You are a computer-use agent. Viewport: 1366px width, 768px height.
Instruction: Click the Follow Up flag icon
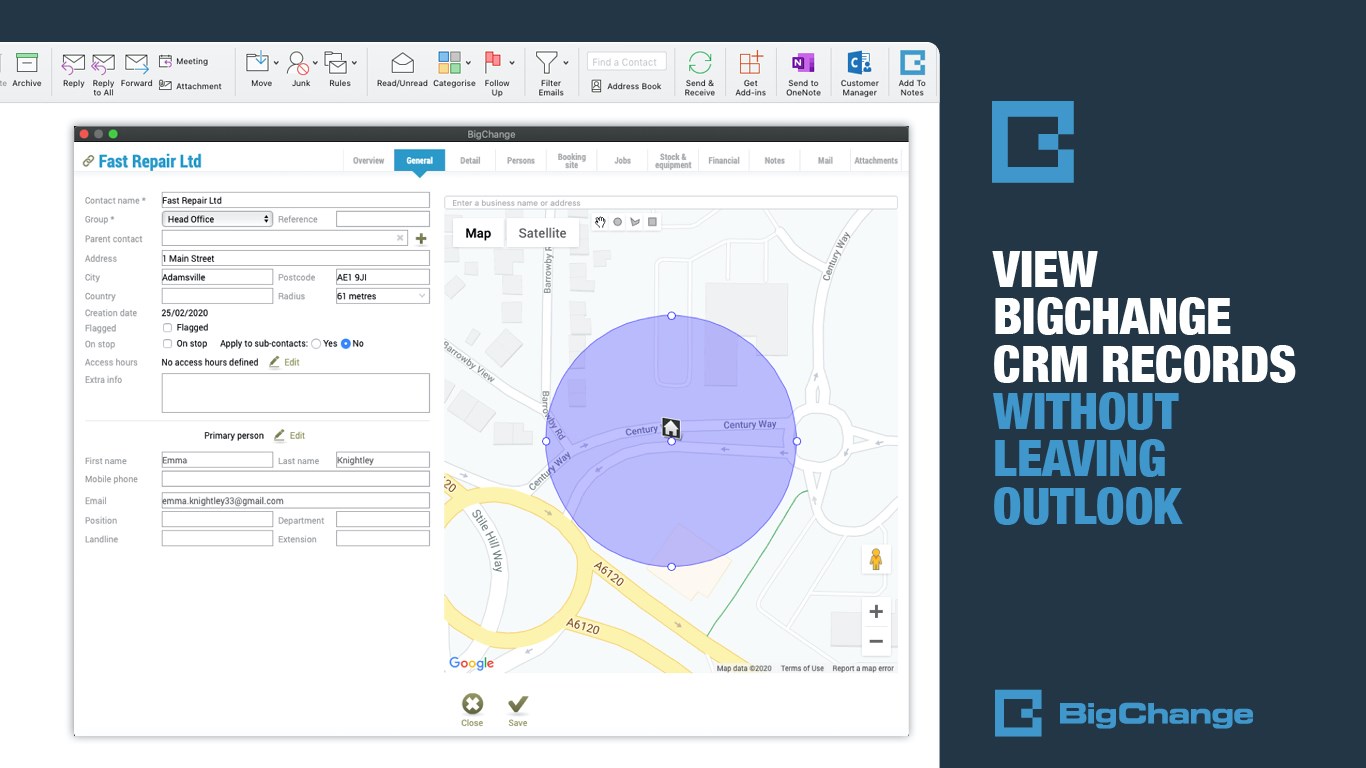pyautogui.click(x=493, y=63)
